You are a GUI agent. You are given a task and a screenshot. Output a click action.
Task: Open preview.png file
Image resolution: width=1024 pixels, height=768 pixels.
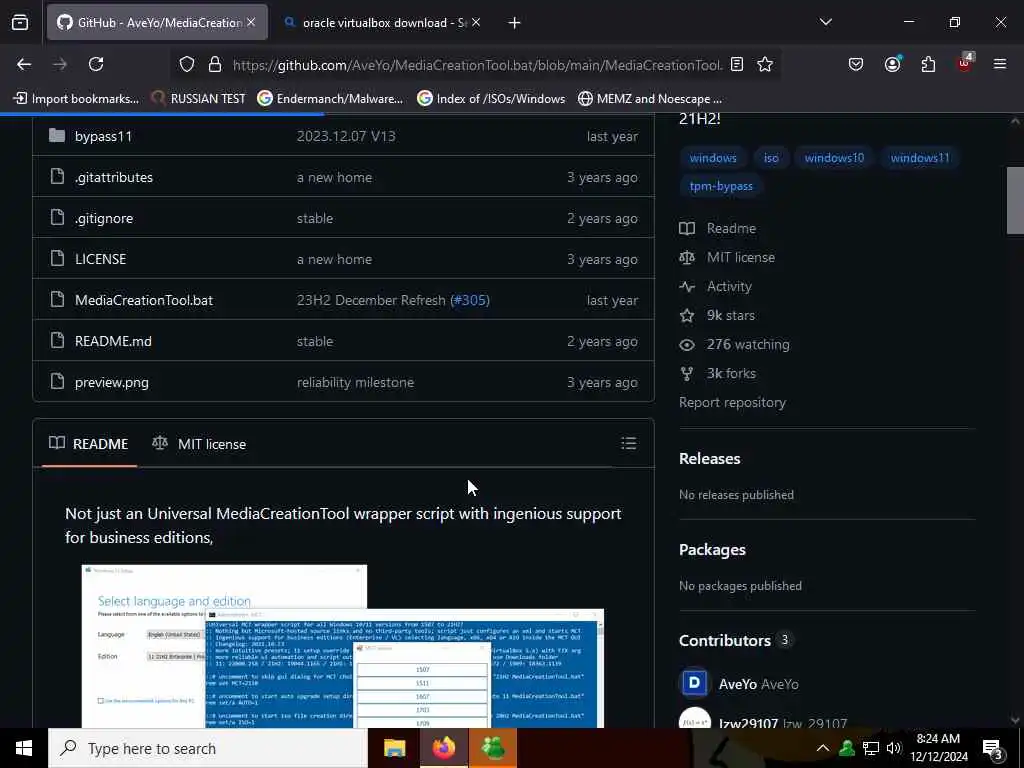click(x=112, y=383)
